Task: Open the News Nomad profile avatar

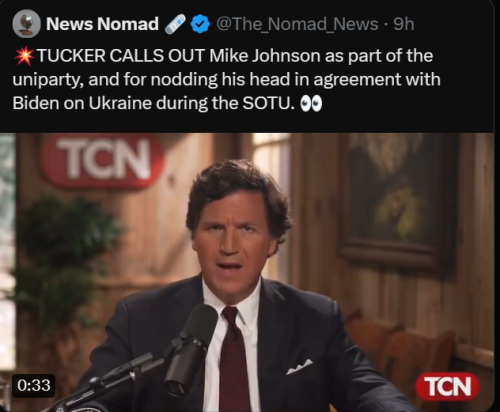Action: tap(26, 24)
